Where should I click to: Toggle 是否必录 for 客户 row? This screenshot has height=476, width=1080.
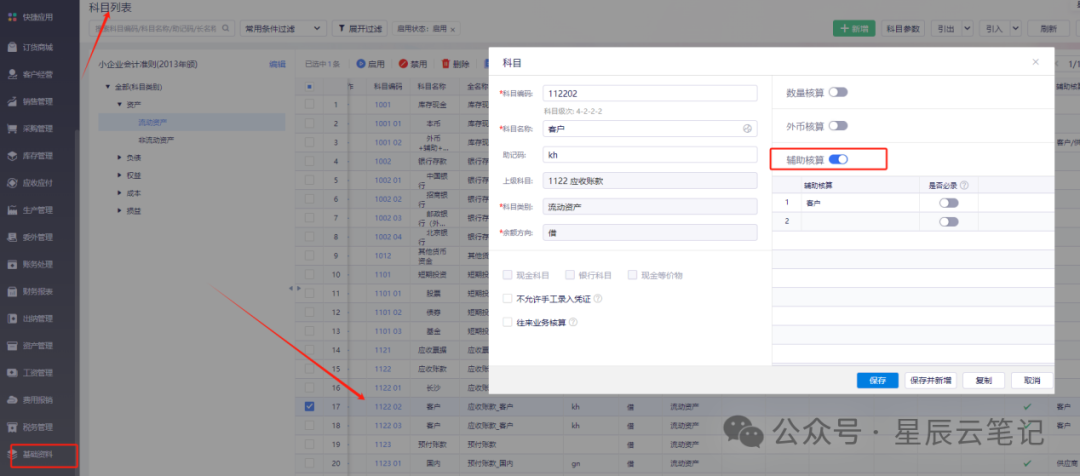[x=948, y=203]
